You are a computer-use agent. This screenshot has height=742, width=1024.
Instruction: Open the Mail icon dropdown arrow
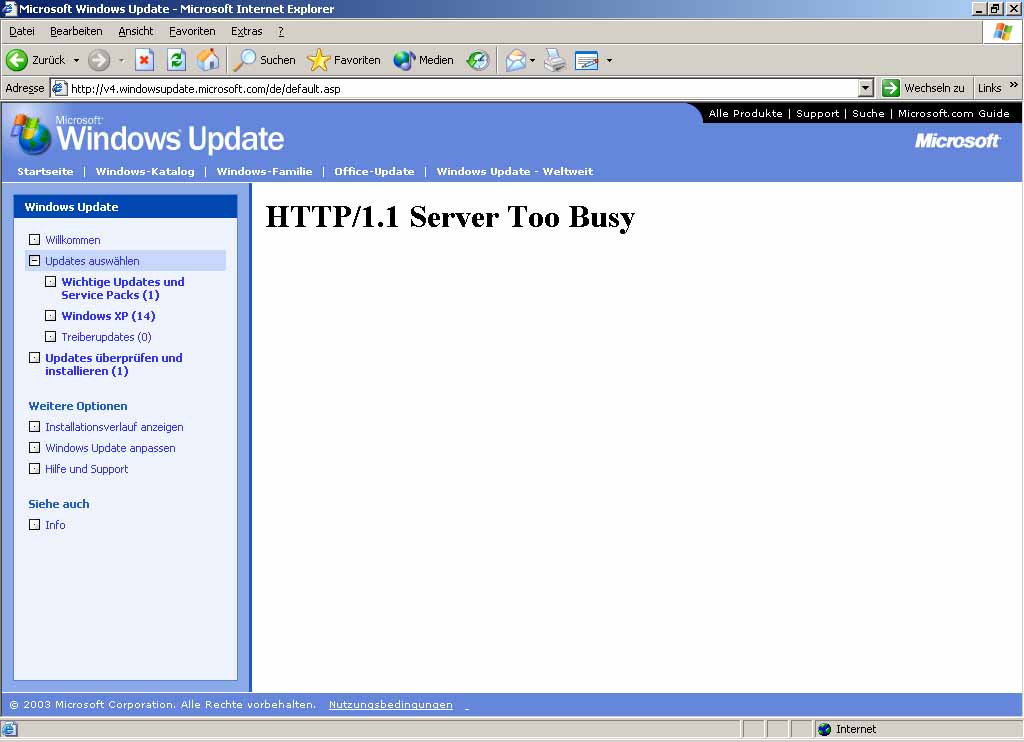(x=532, y=61)
